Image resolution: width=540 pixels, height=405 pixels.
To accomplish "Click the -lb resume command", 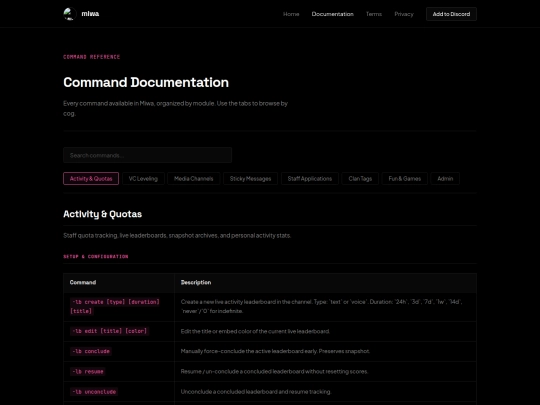I will (88, 372).
